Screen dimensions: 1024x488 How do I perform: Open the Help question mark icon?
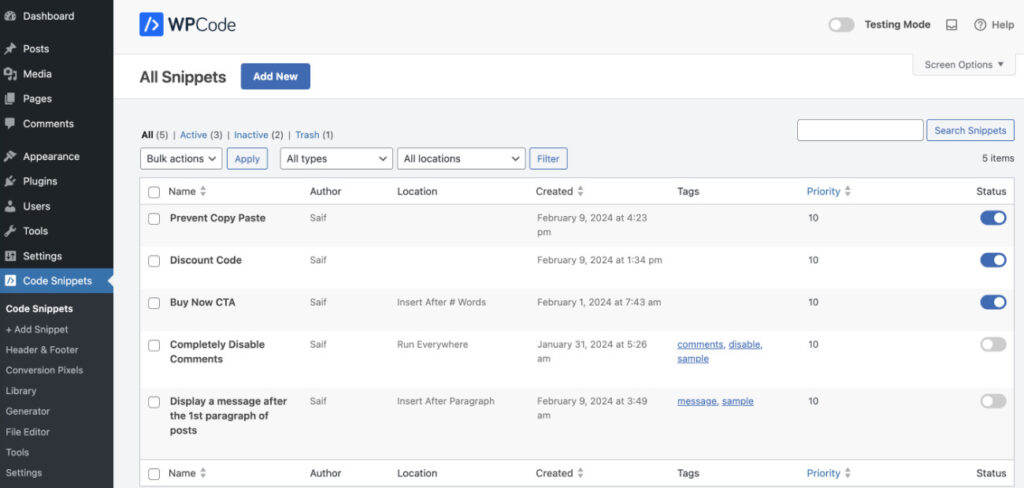coord(980,25)
